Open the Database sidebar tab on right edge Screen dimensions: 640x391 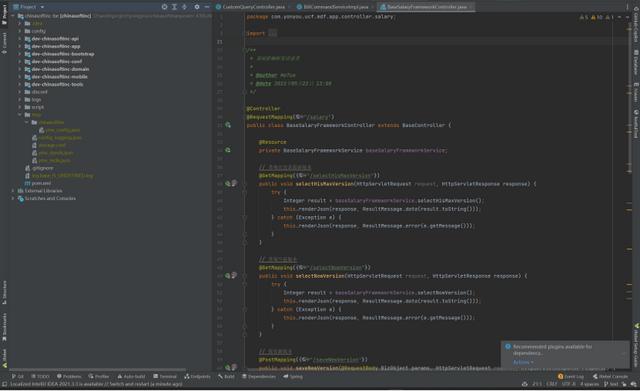[636, 61]
